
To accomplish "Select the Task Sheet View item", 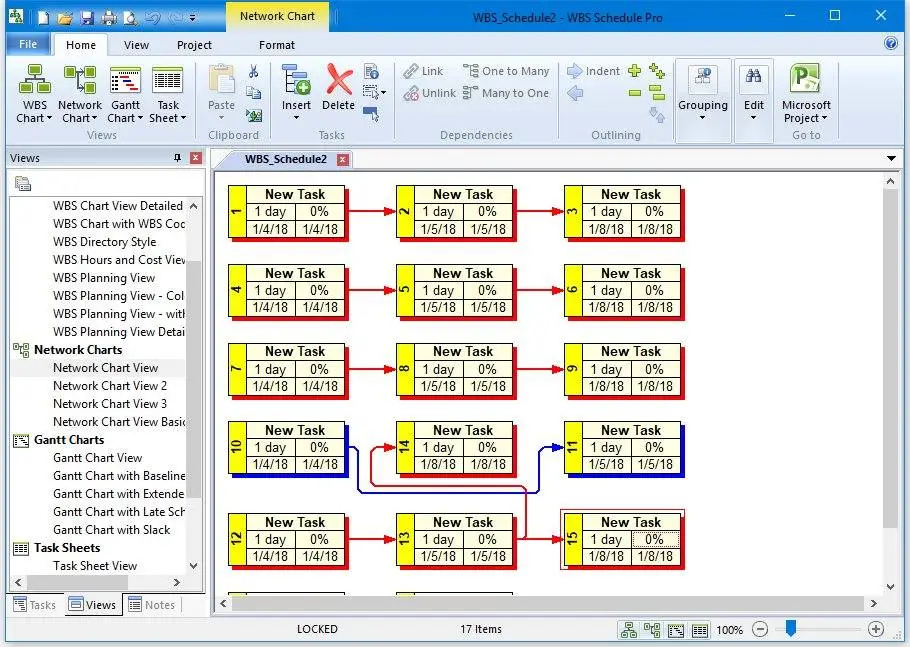I will tap(95, 565).
